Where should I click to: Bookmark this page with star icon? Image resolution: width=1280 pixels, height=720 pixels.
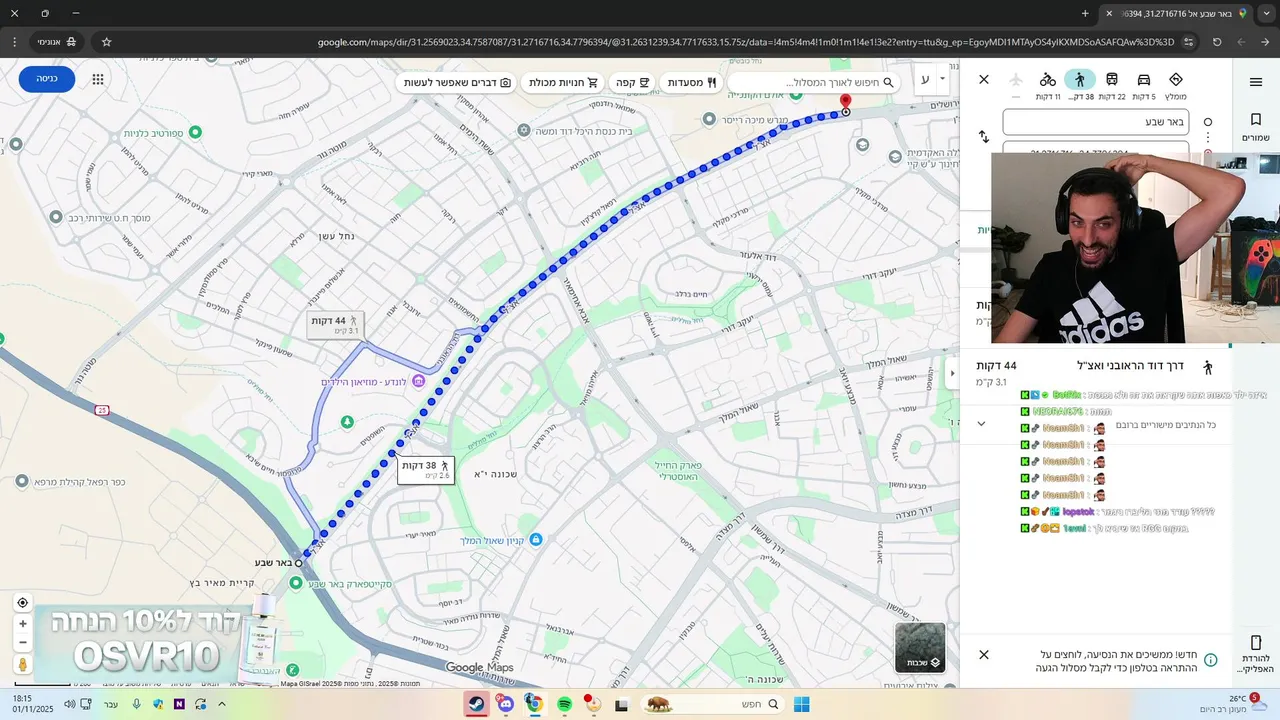(x=106, y=42)
